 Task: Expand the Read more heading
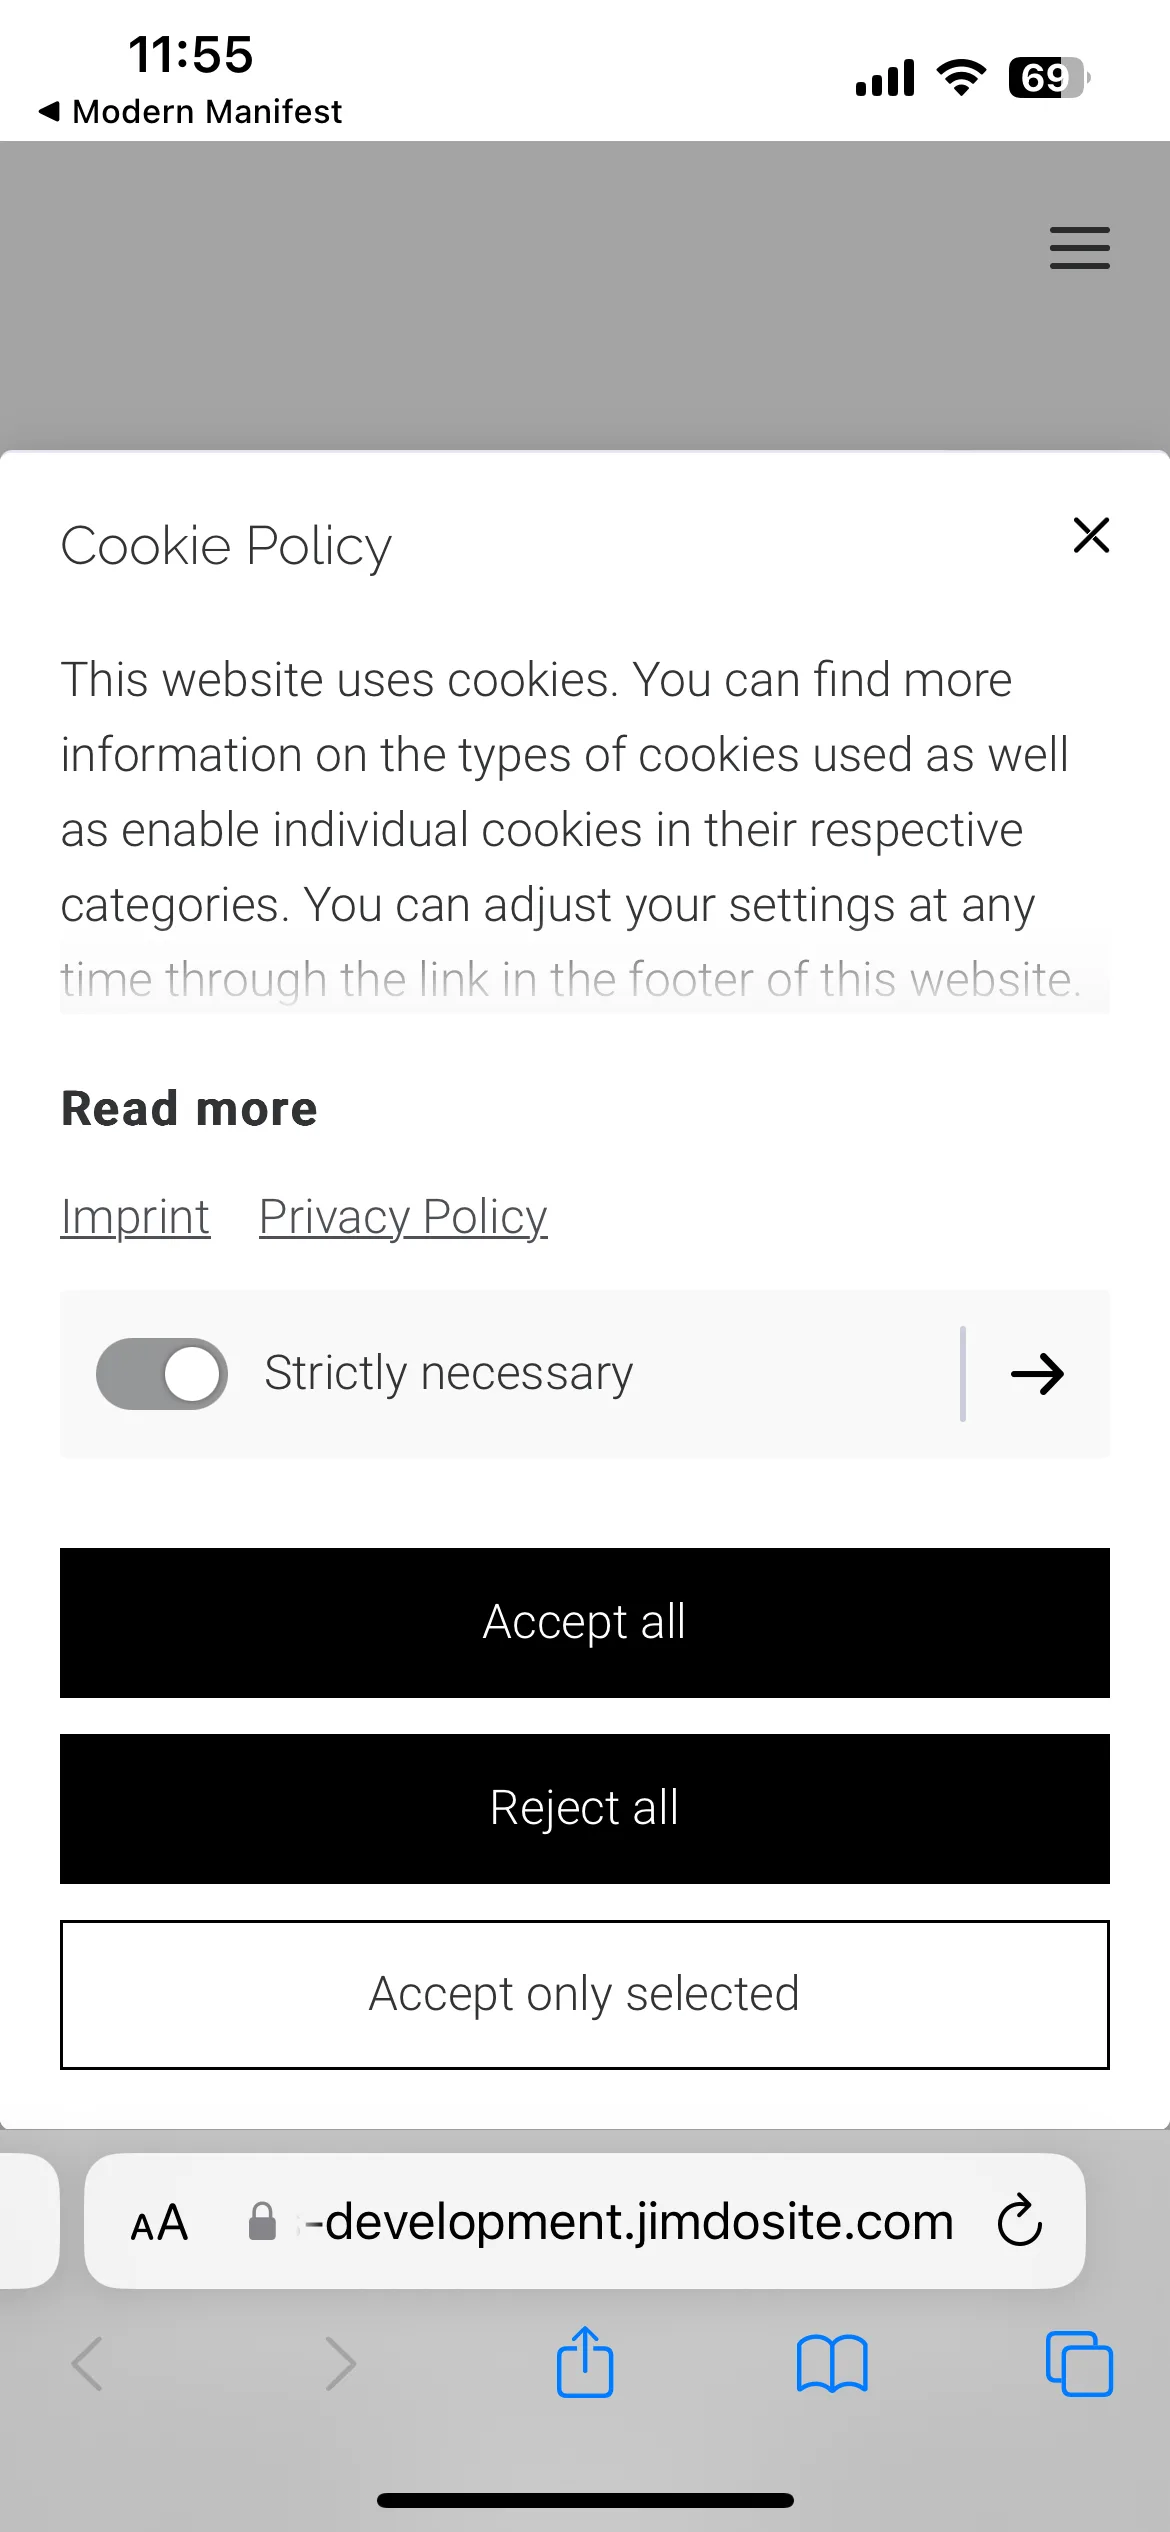click(x=189, y=1108)
